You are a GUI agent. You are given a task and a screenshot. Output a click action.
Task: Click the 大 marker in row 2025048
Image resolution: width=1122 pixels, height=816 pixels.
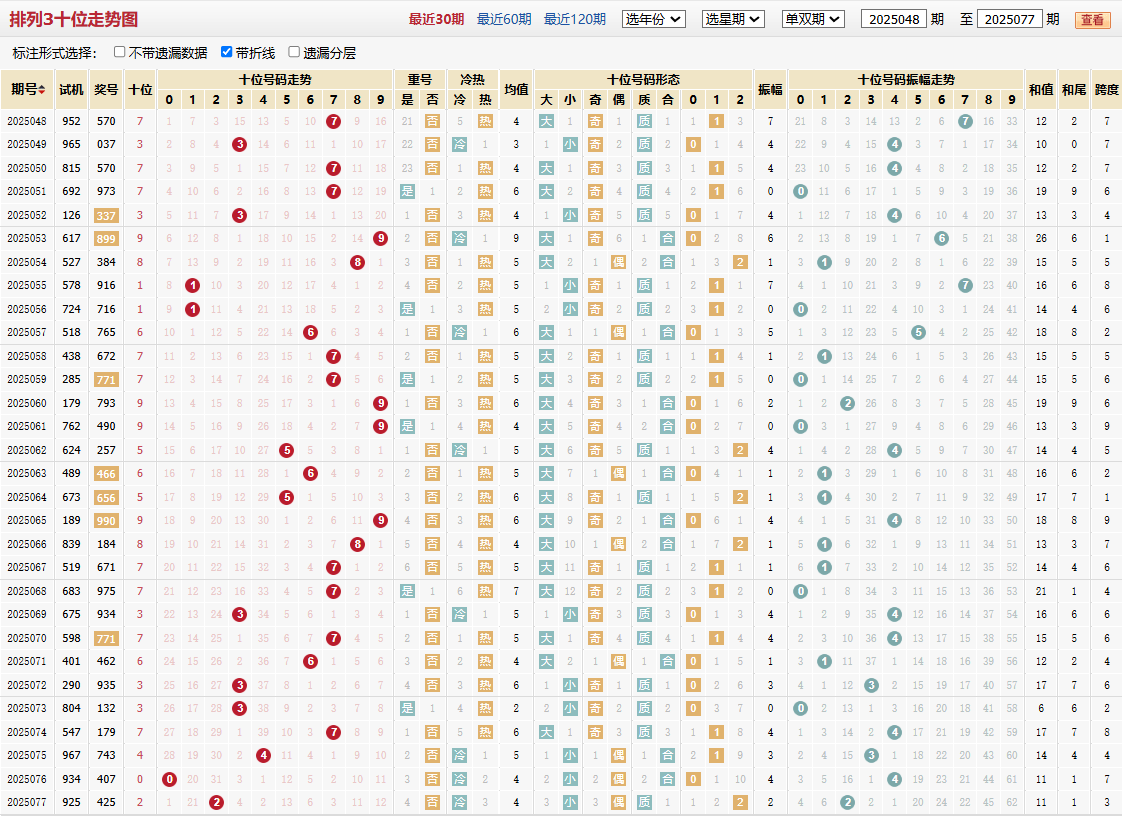547,122
